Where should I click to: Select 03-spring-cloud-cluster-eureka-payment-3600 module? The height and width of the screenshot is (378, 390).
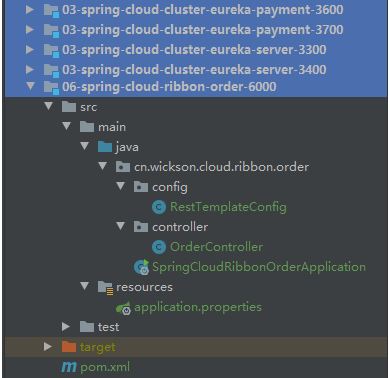[203, 10]
